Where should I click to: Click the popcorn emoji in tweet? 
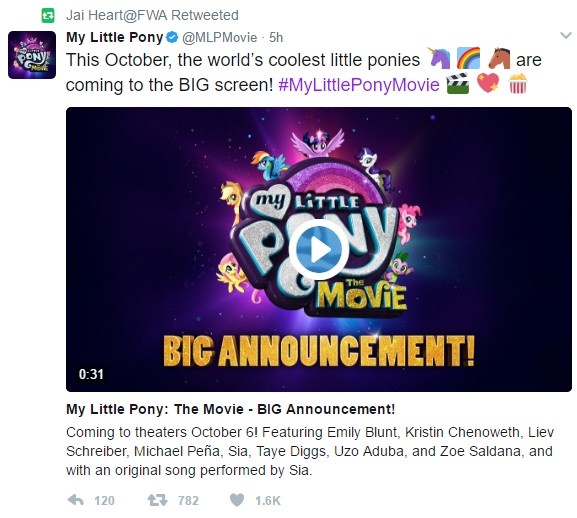pos(518,84)
